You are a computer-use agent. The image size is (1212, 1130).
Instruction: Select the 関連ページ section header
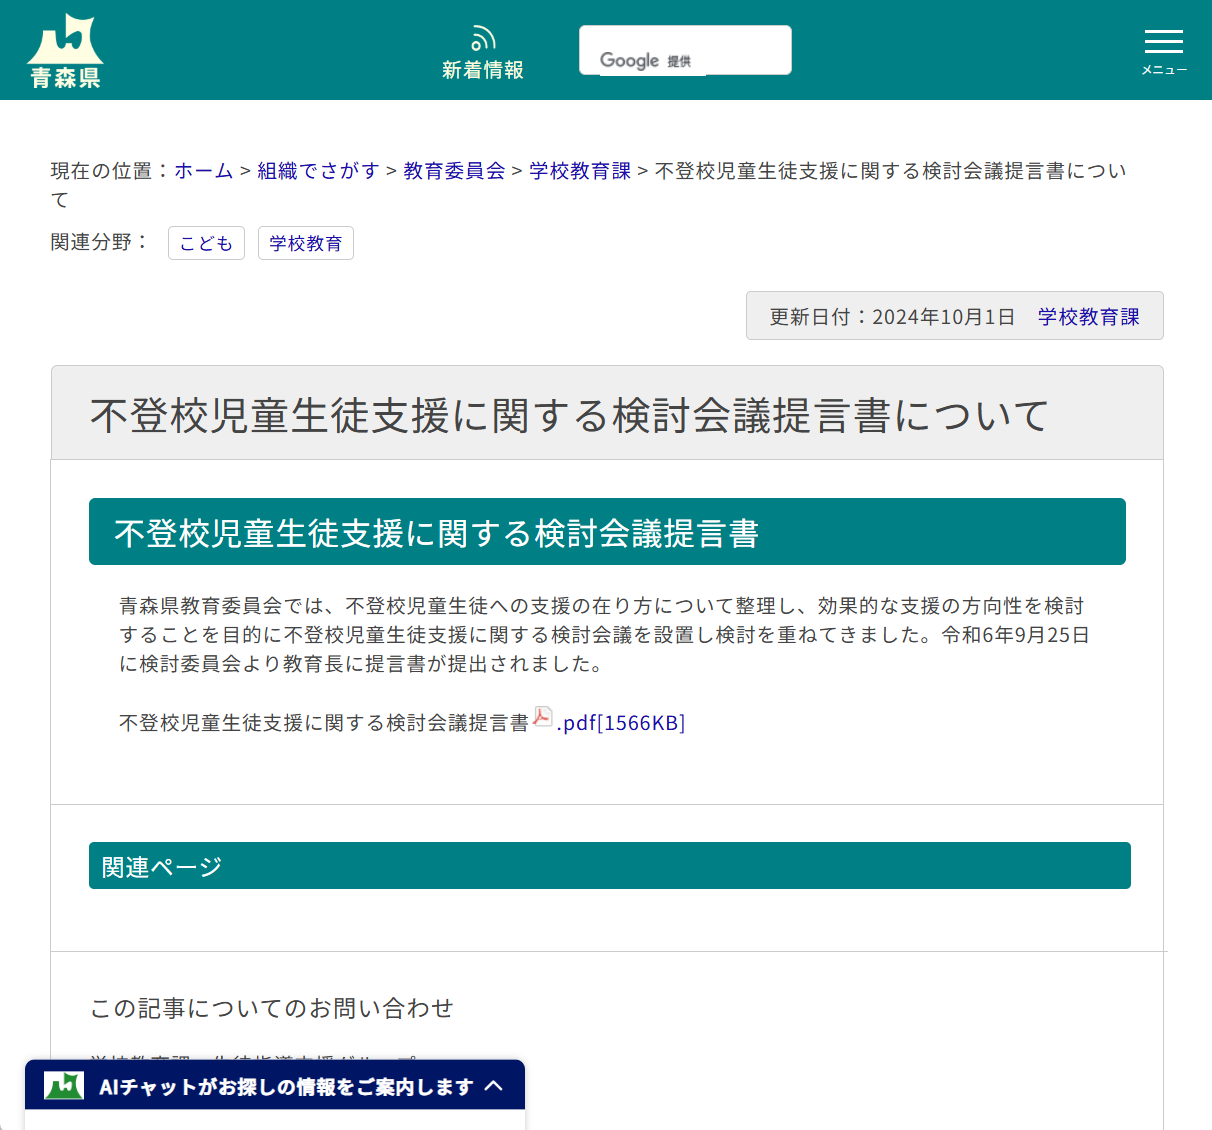608,865
